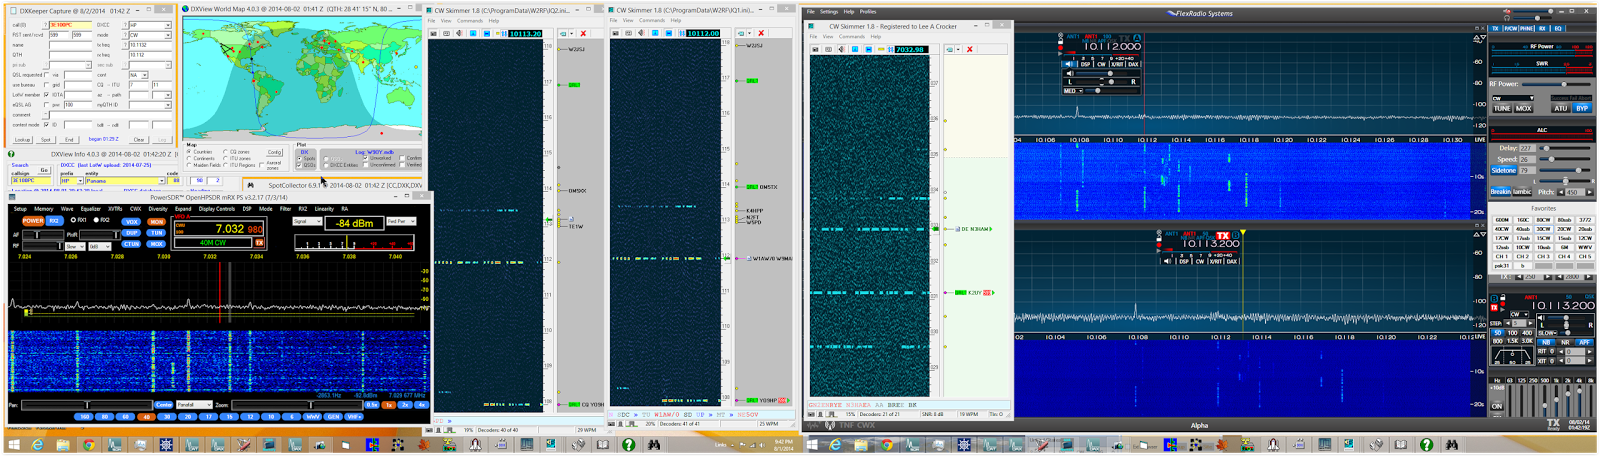The image size is (1600, 456).
Task: Click the Lookup button in DXKeeper Capture
Action: (x=22, y=140)
